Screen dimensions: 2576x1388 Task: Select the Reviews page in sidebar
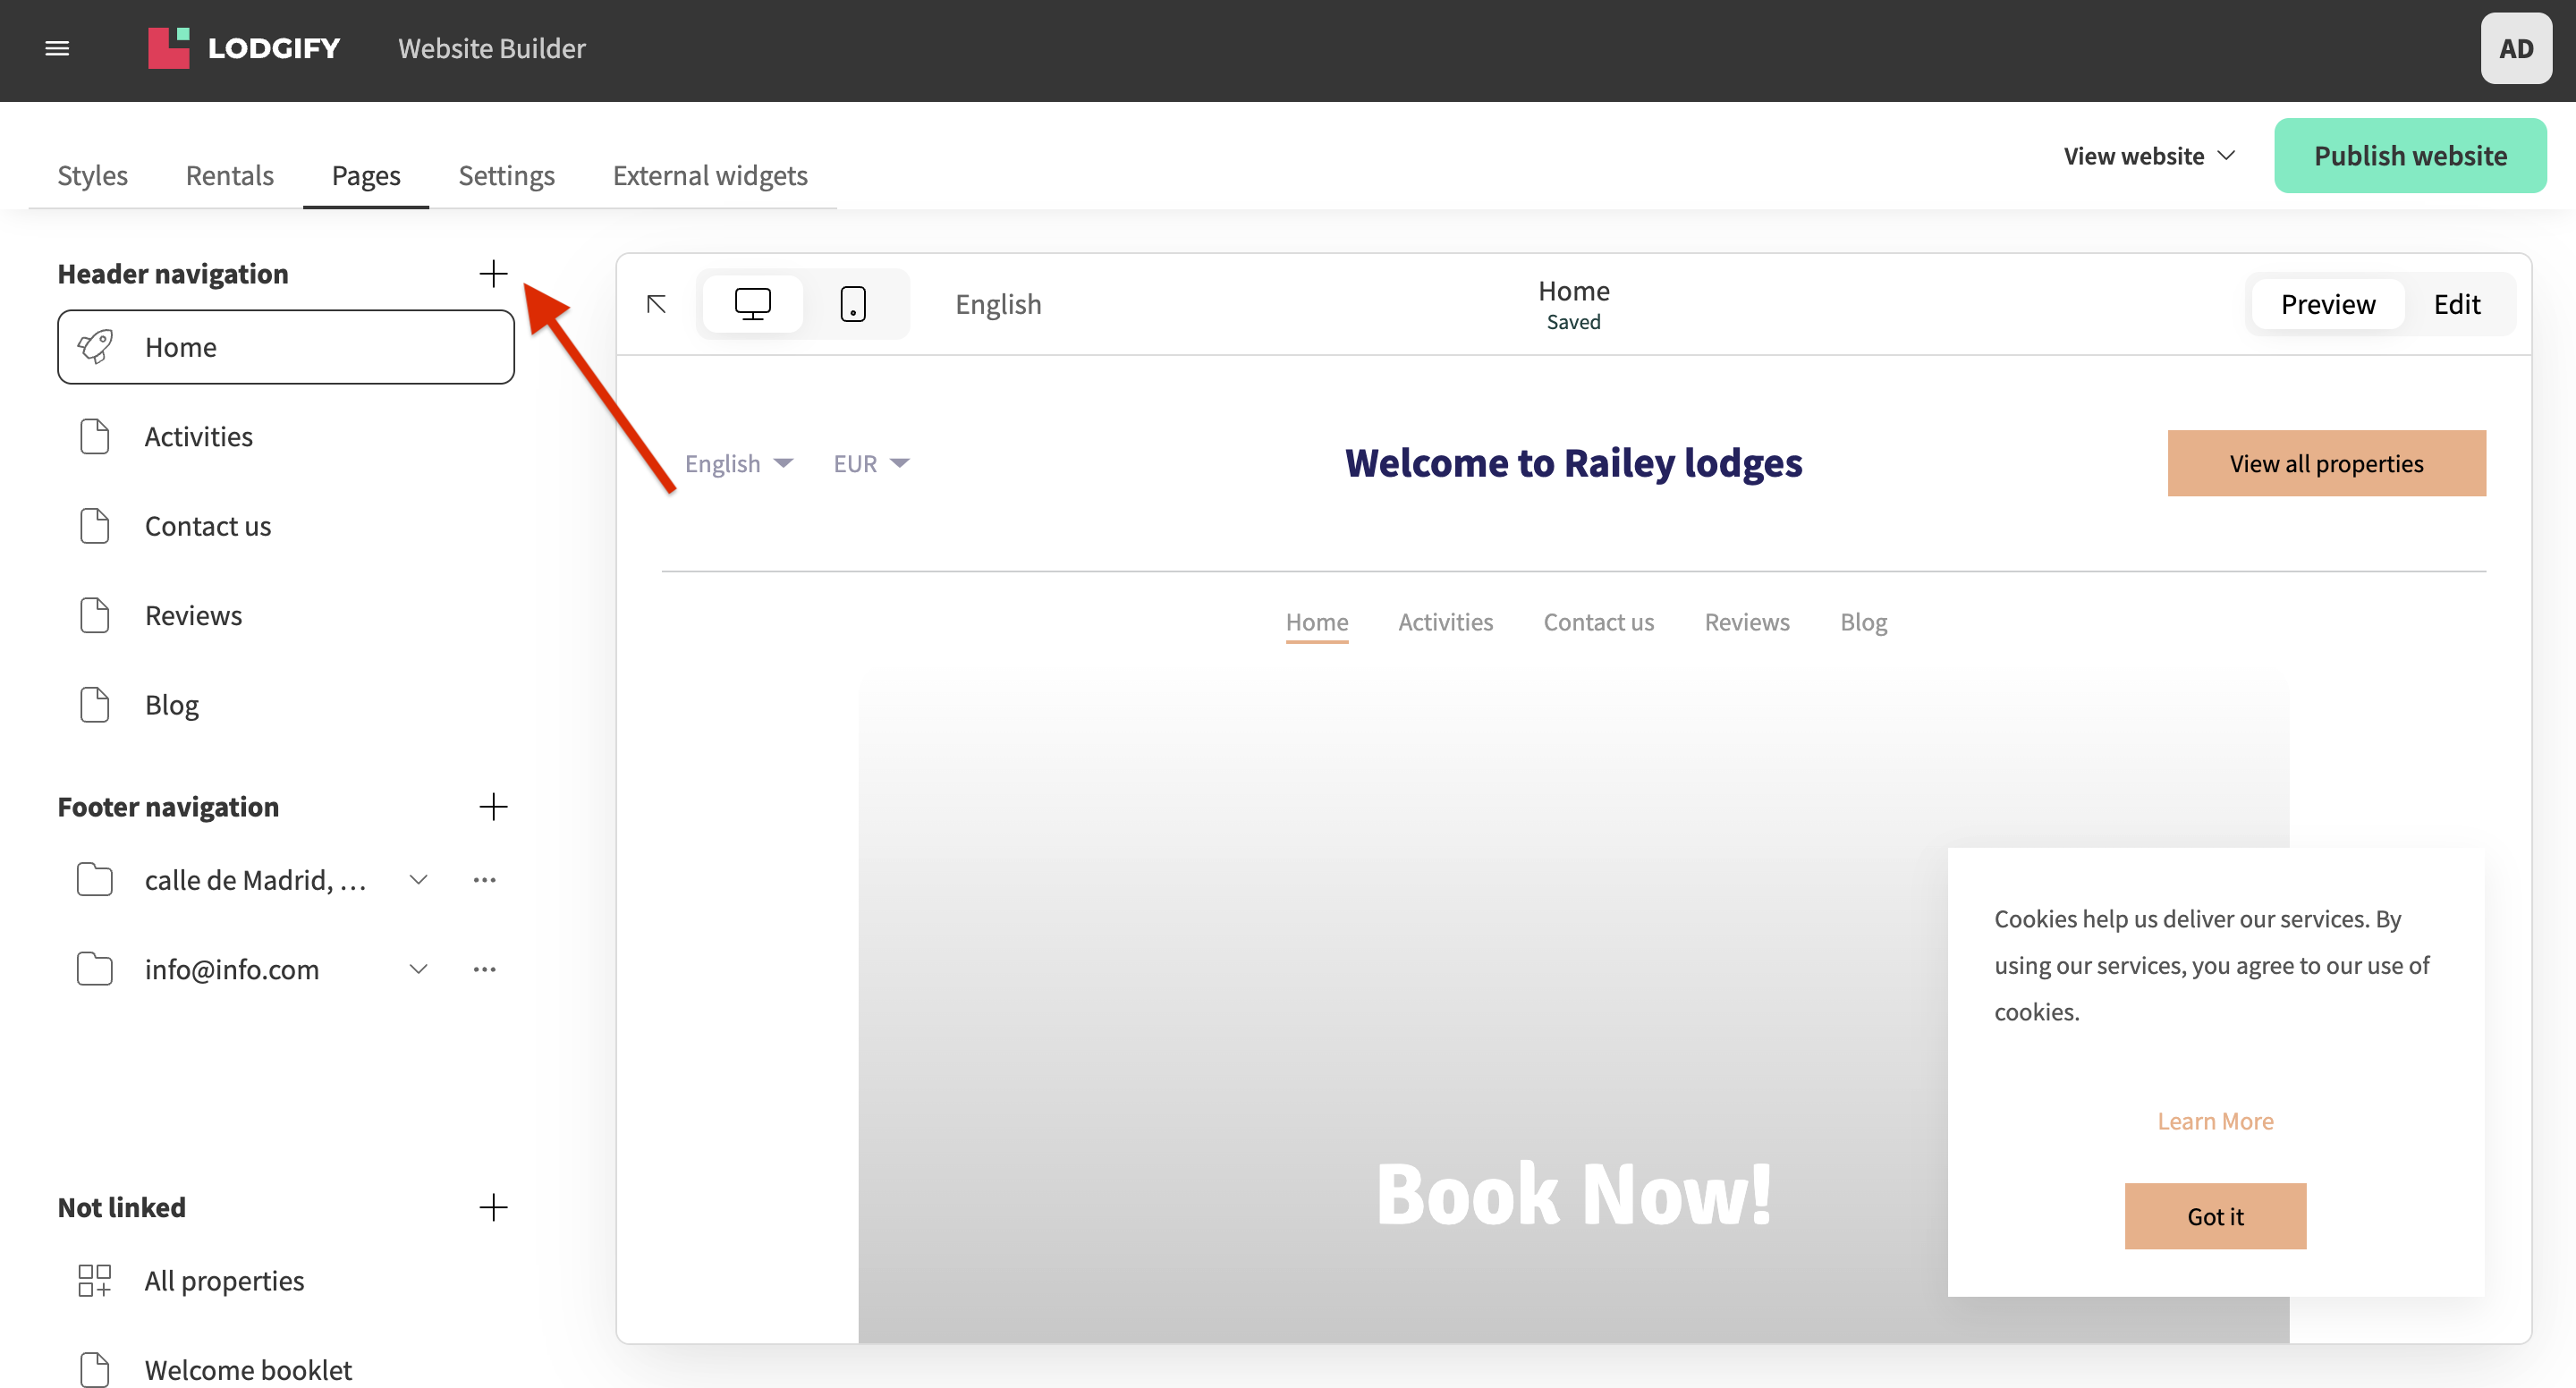pos(286,615)
